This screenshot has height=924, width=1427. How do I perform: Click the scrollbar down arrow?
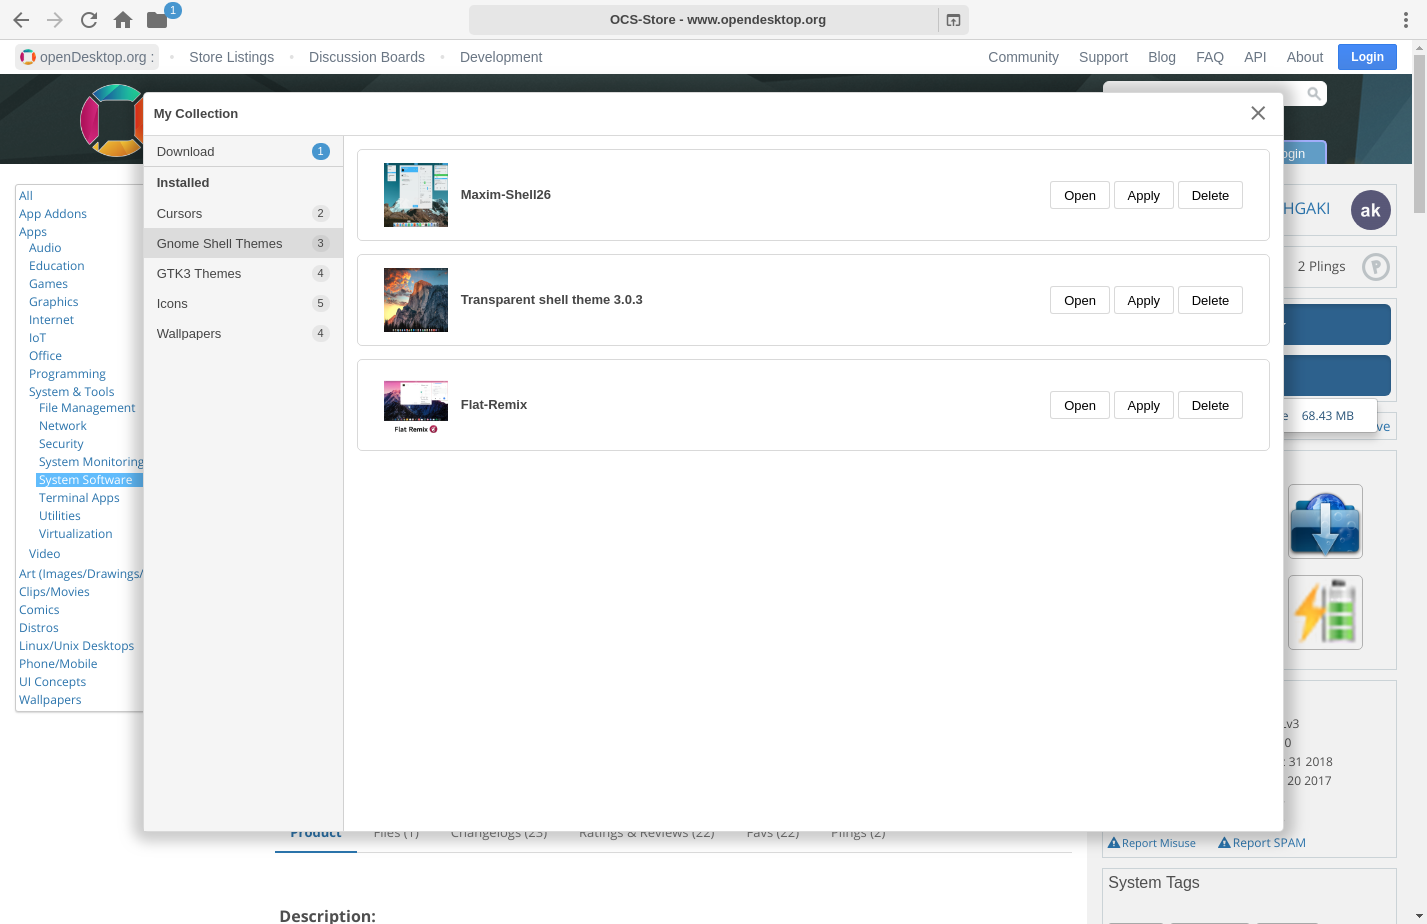point(1419,916)
